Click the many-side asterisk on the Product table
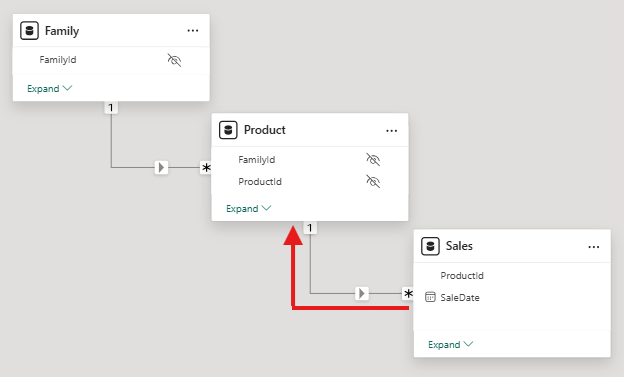Screen dimensions: 624x377 206,168
